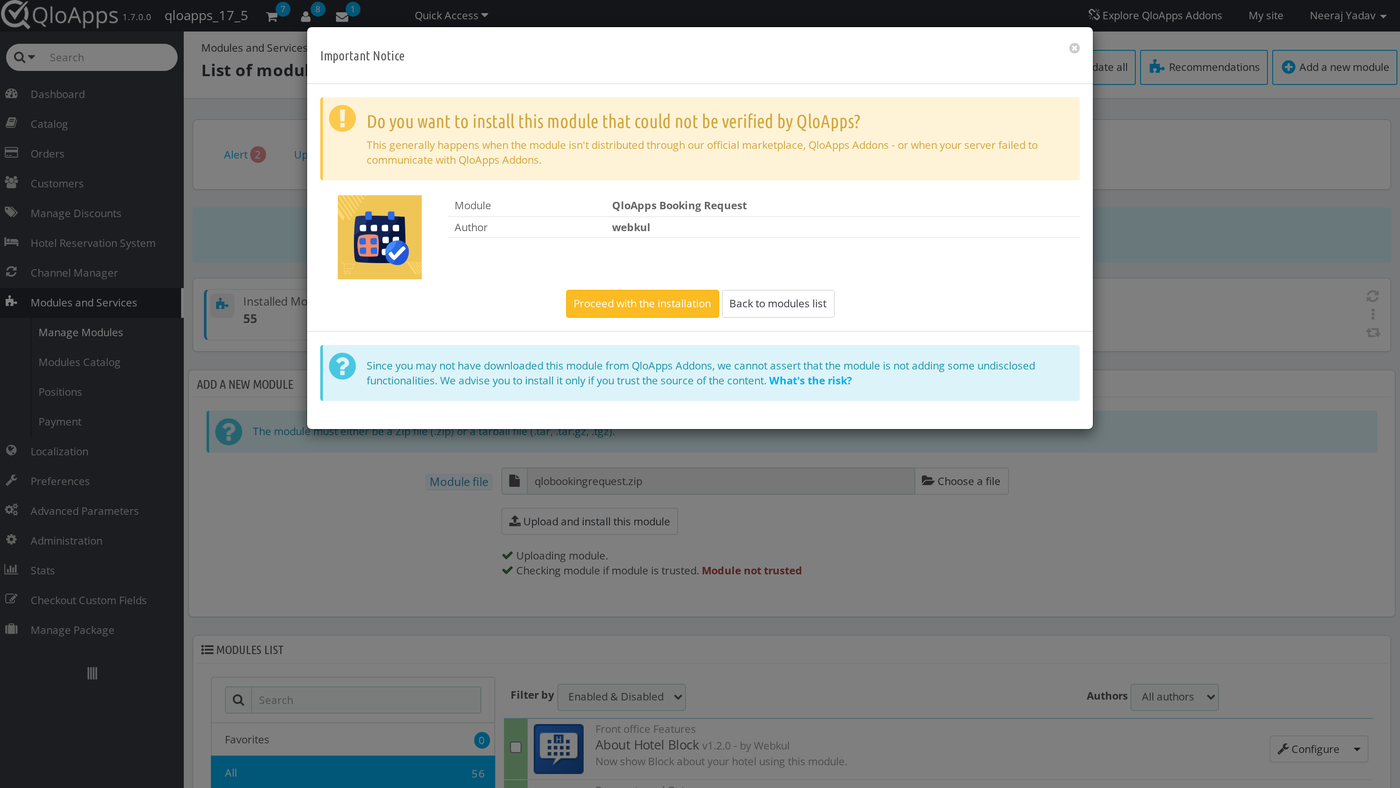Click the Dashboard sidebar icon
This screenshot has width=1400, height=788.
(x=12, y=94)
